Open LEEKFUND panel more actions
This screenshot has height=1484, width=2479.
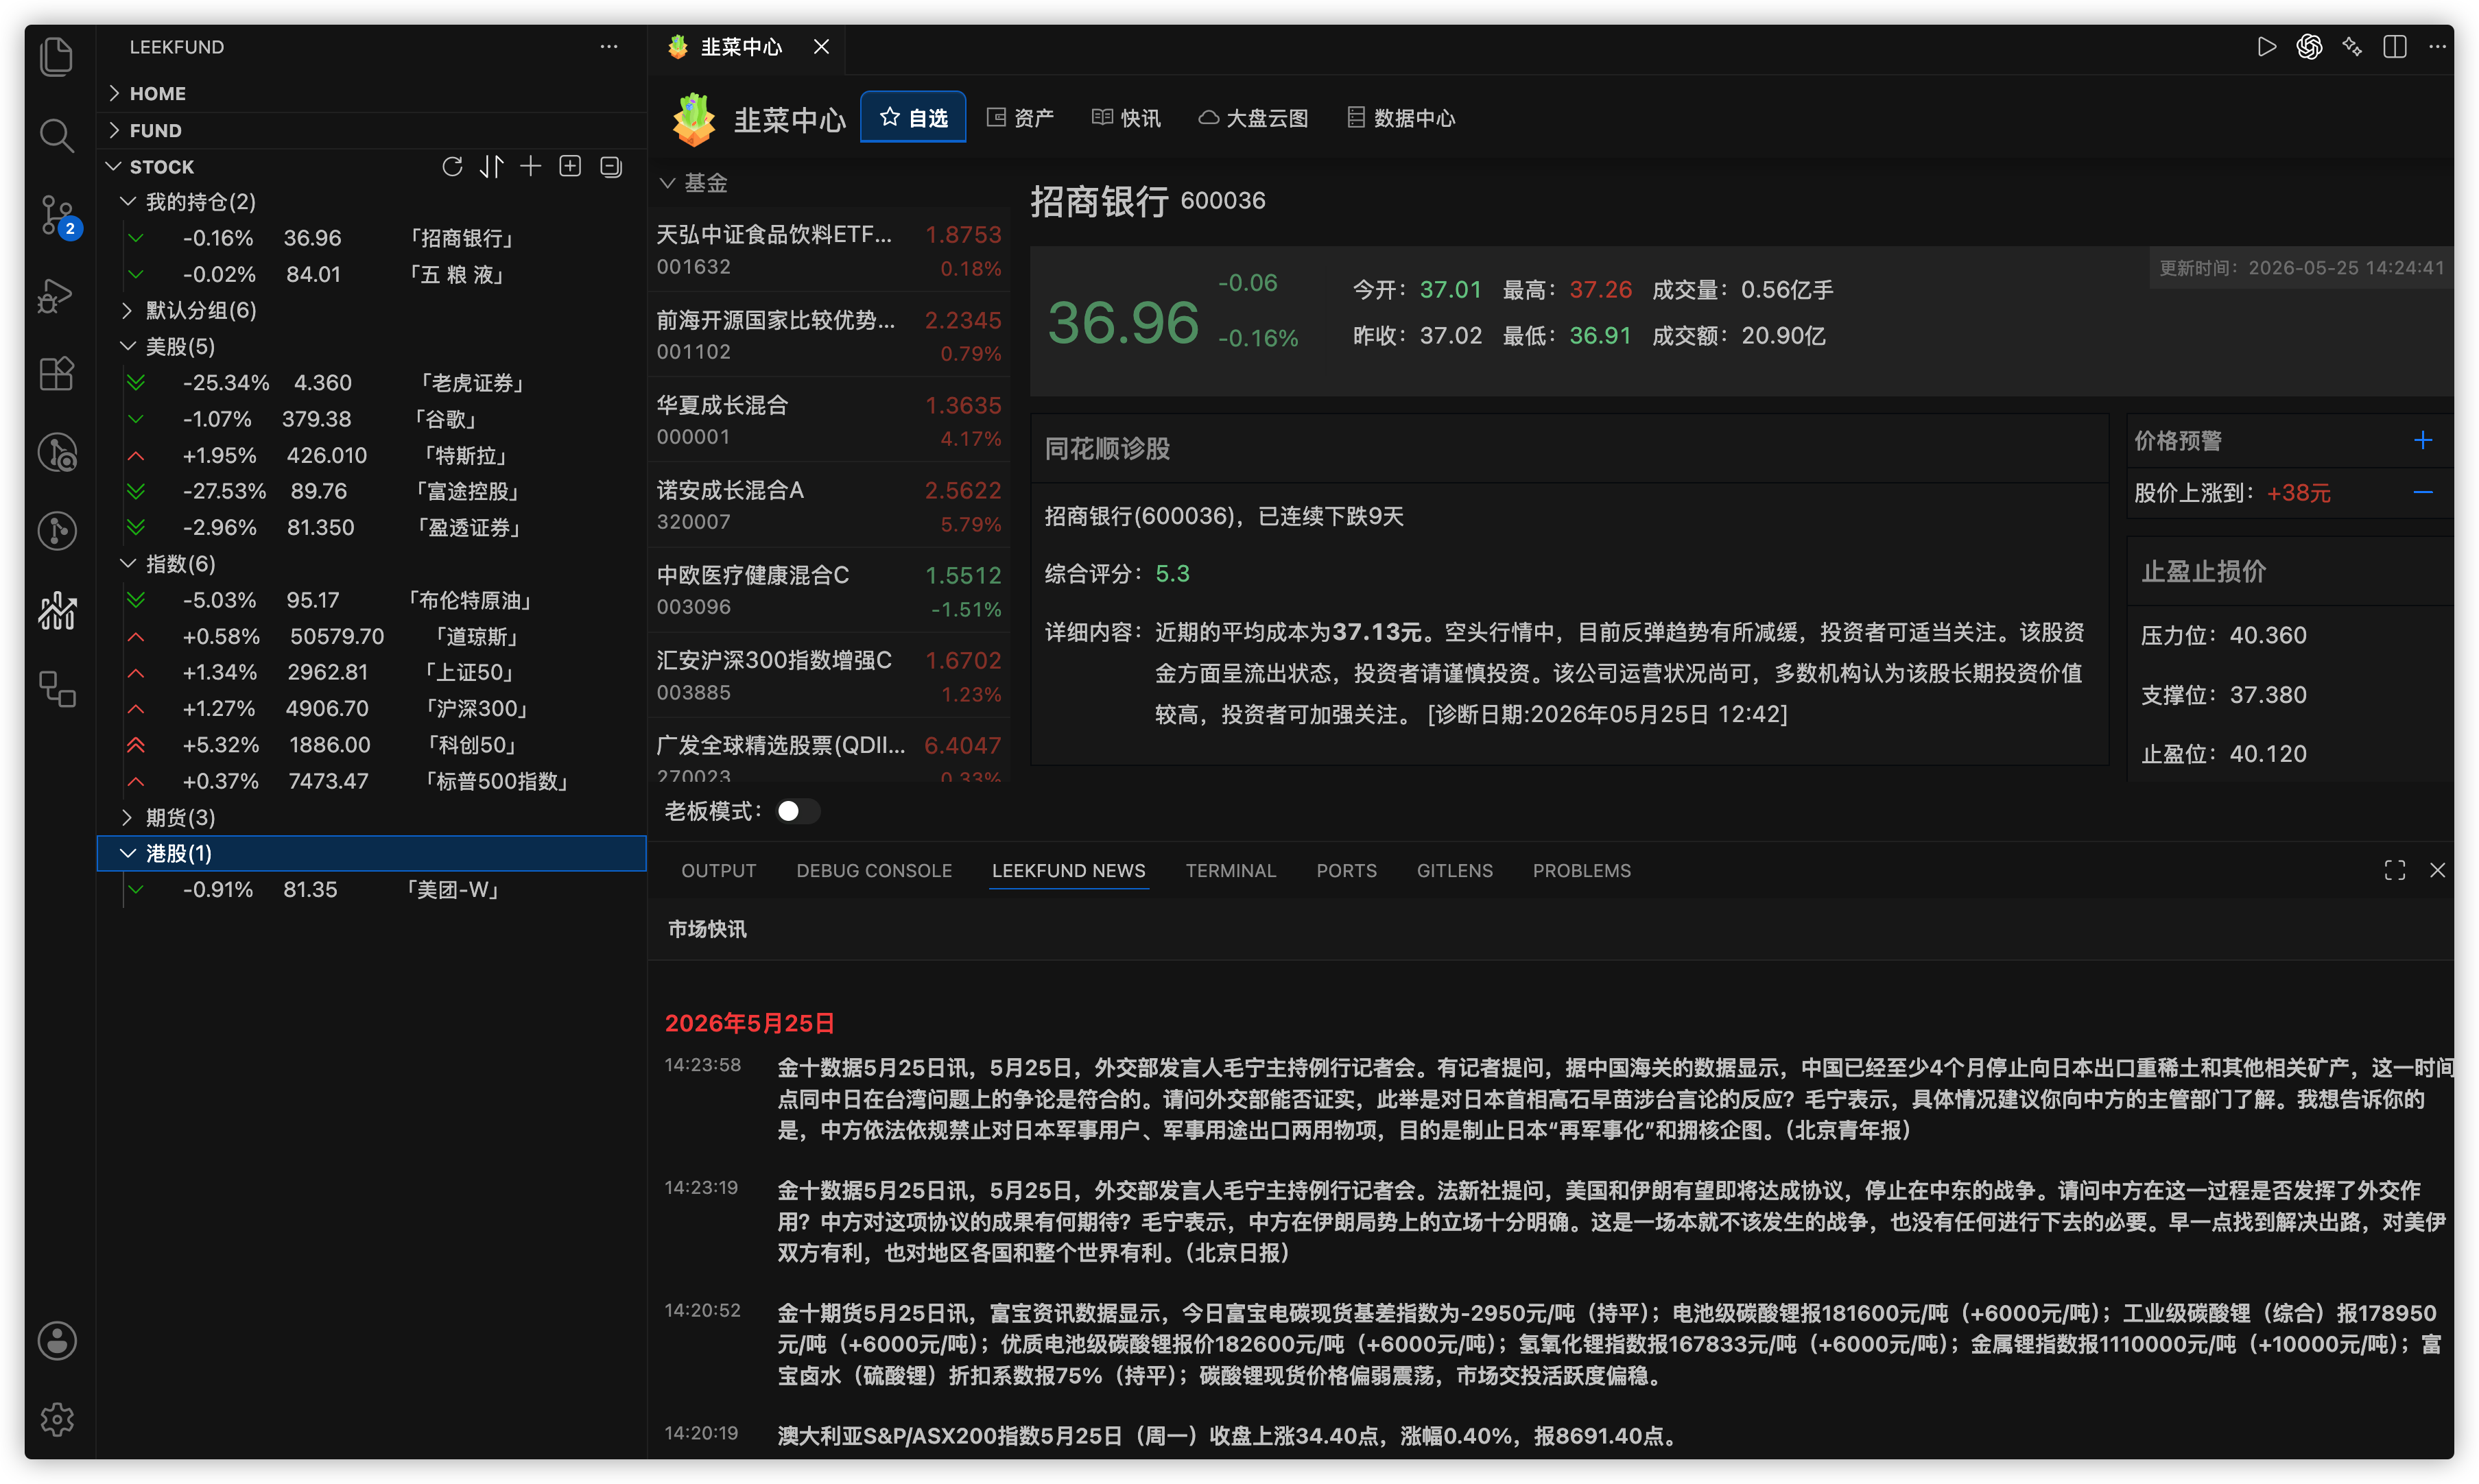click(x=609, y=47)
